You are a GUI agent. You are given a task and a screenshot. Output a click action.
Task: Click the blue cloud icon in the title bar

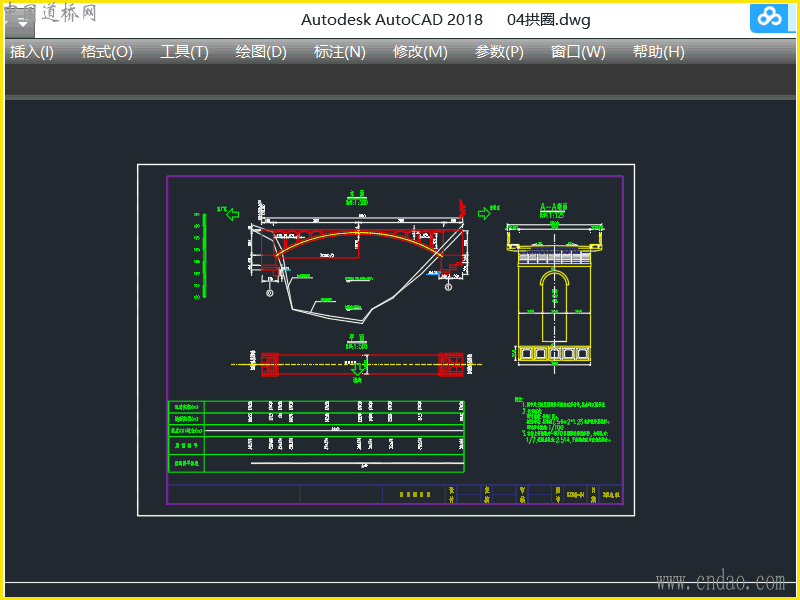(769, 18)
